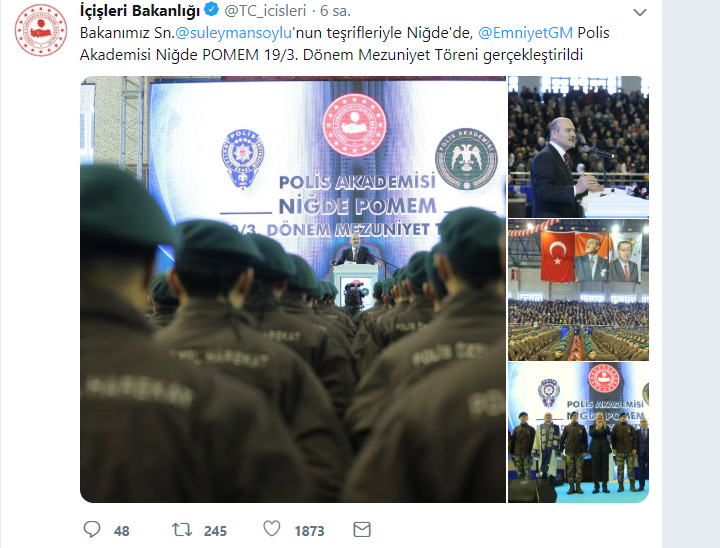Like the tweet with heart icon

tap(271, 529)
